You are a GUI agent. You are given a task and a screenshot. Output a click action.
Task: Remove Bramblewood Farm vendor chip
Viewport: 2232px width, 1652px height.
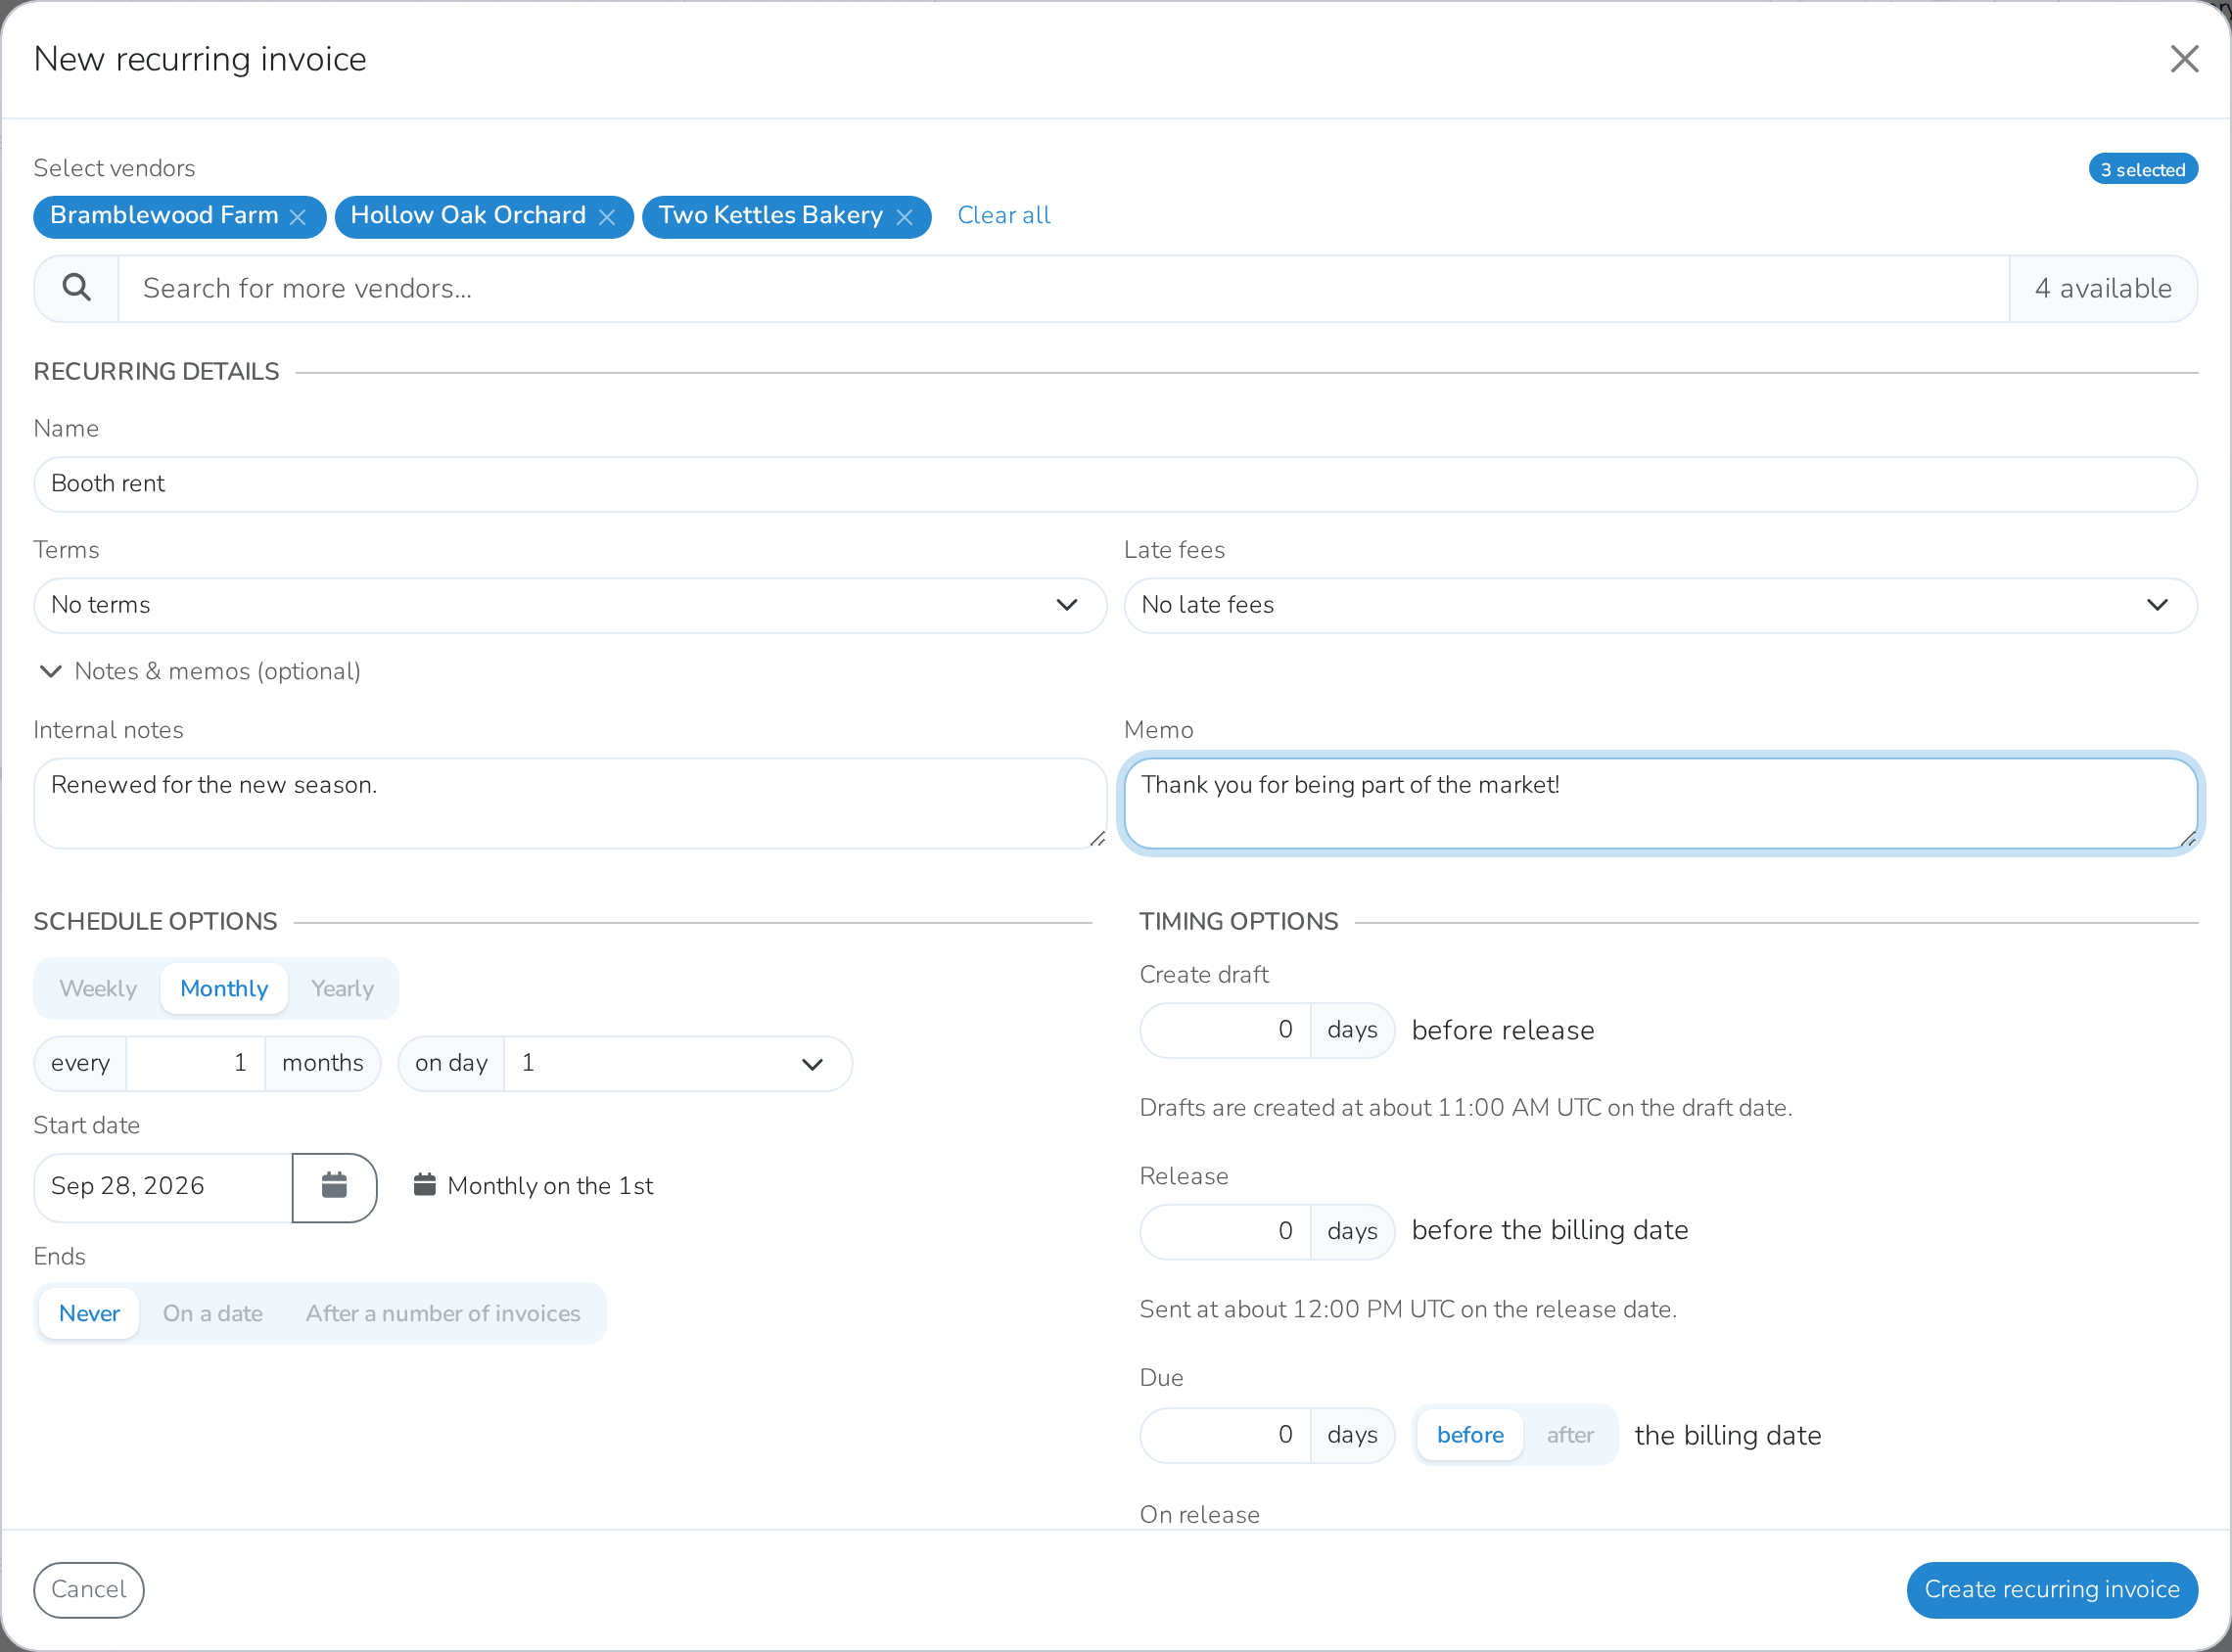pyautogui.click(x=298, y=217)
